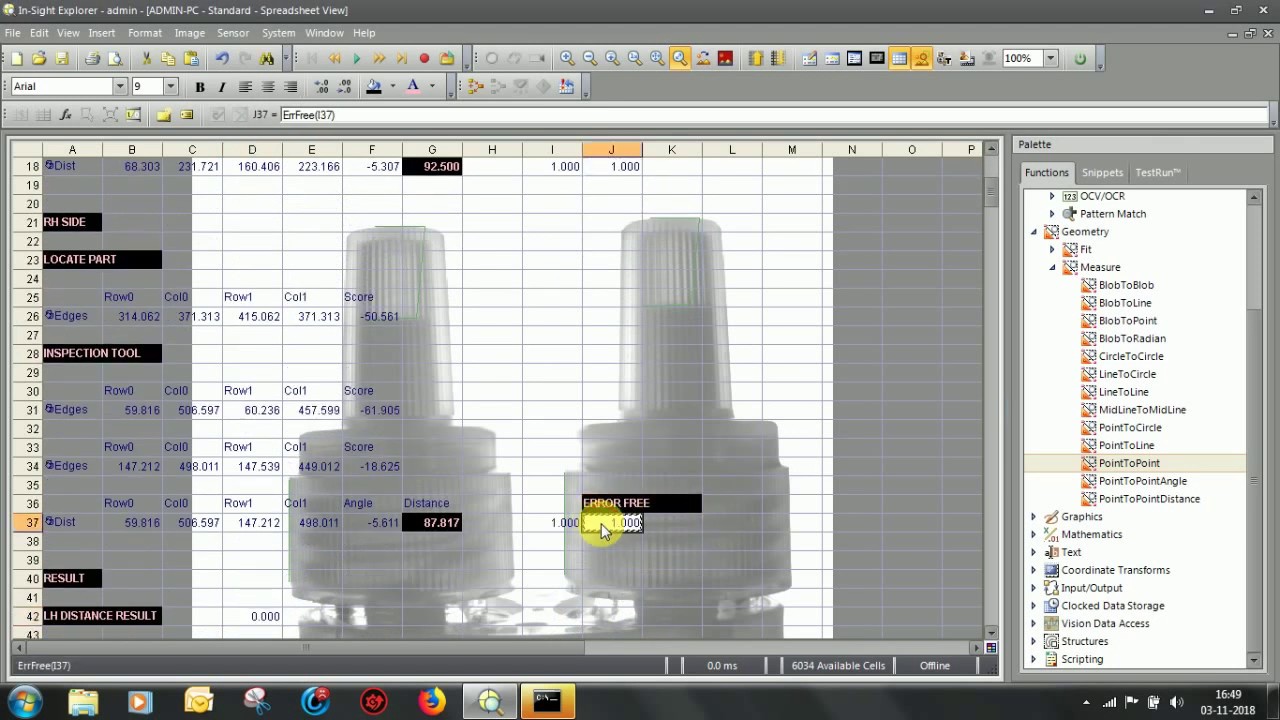
Task: Switch to the TestRun tab
Action: [1157, 173]
